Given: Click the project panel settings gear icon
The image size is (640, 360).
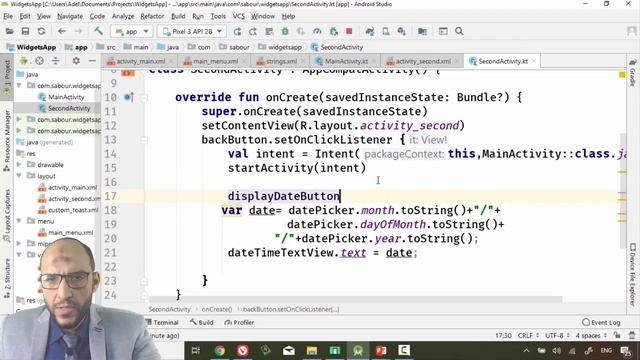Looking at the screenshot, I should pos(76,61).
